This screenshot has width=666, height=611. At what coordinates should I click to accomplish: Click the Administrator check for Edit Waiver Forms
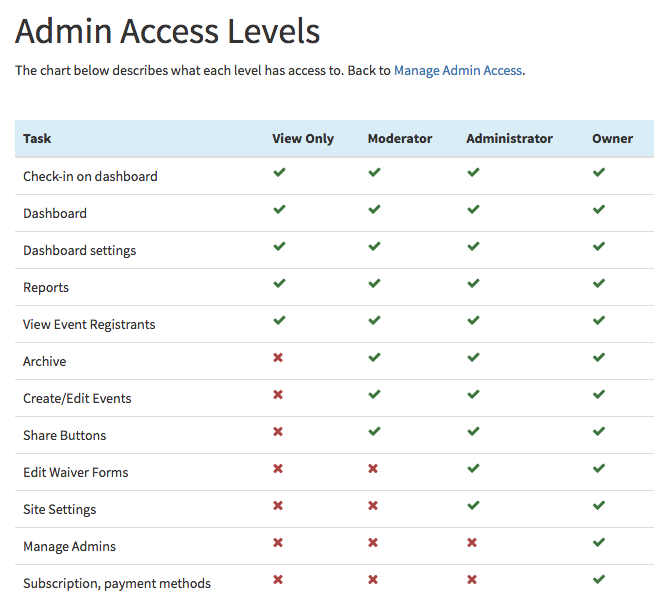(473, 468)
